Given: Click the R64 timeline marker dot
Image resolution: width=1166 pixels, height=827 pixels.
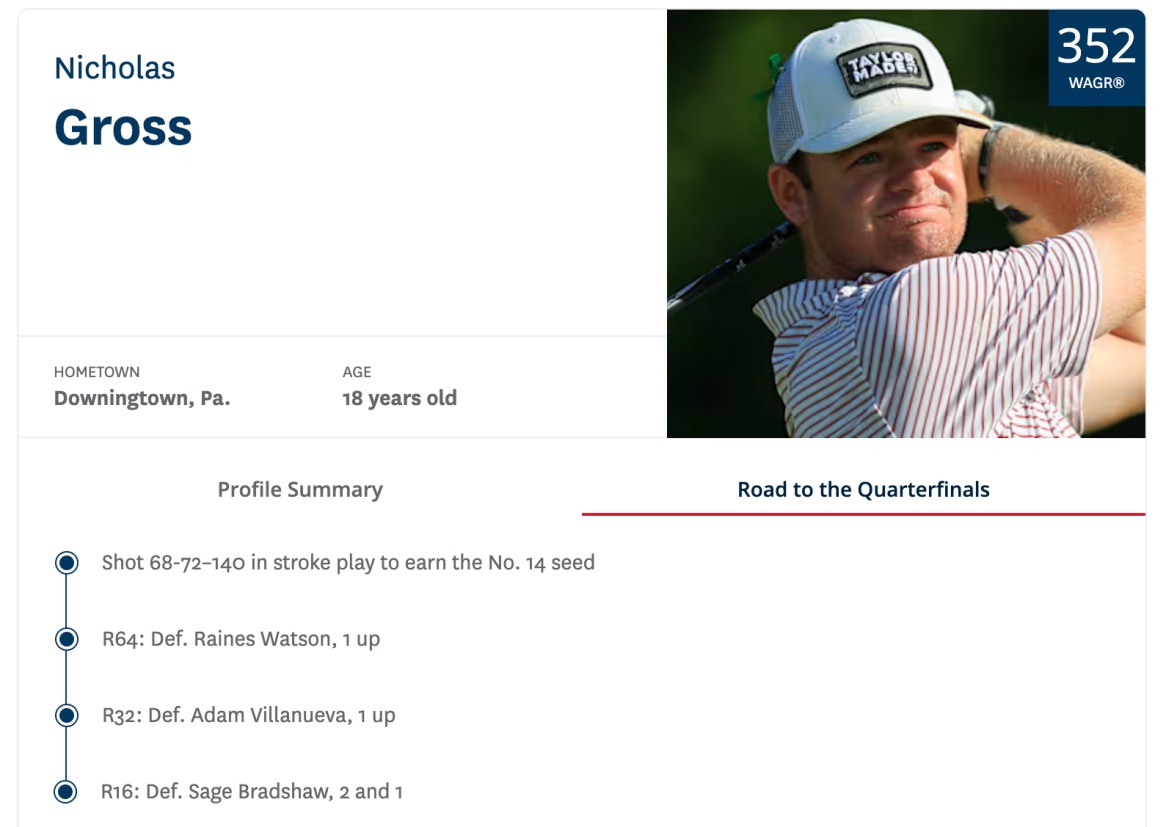Looking at the screenshot, I should tap(66, 639).
